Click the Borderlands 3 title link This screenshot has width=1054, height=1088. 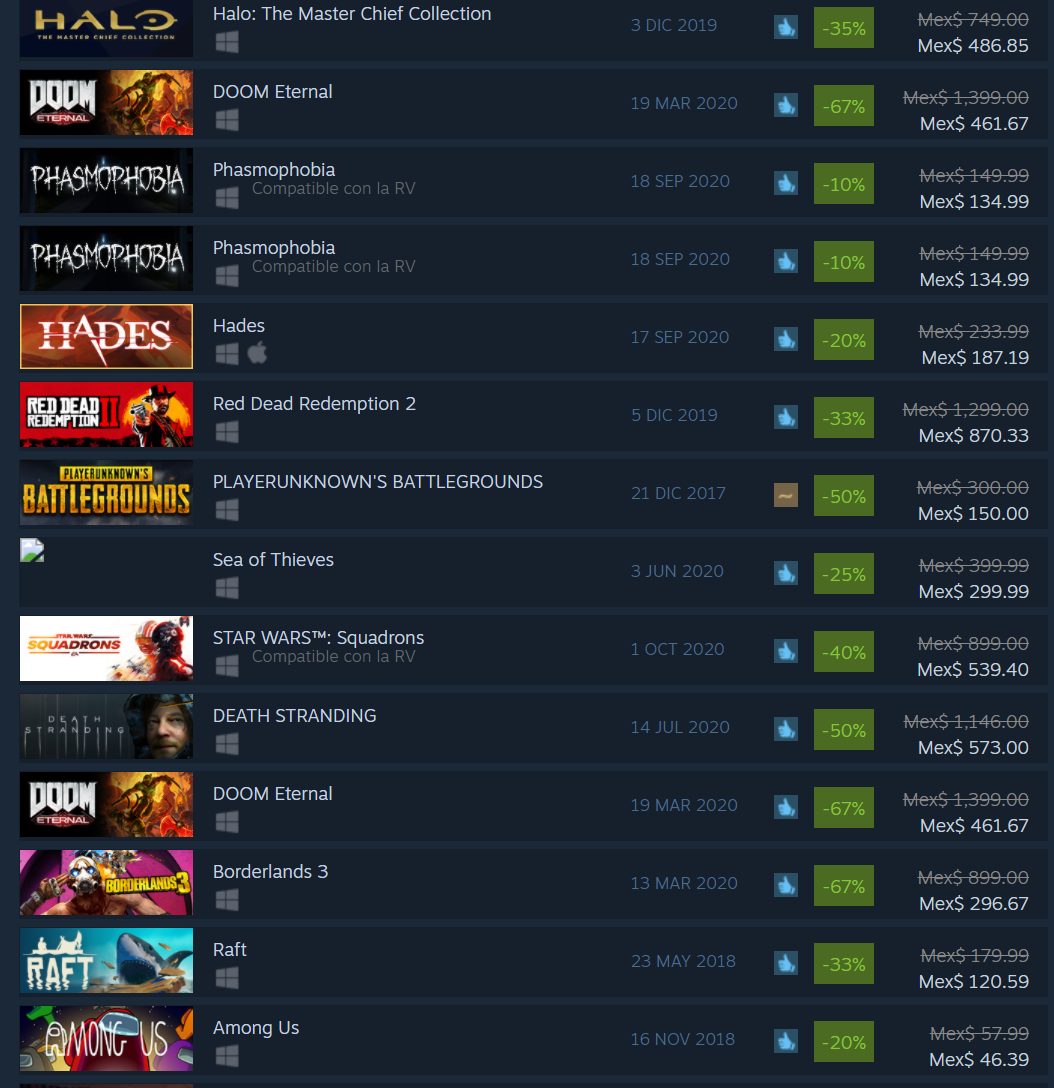tap(270, 872)
